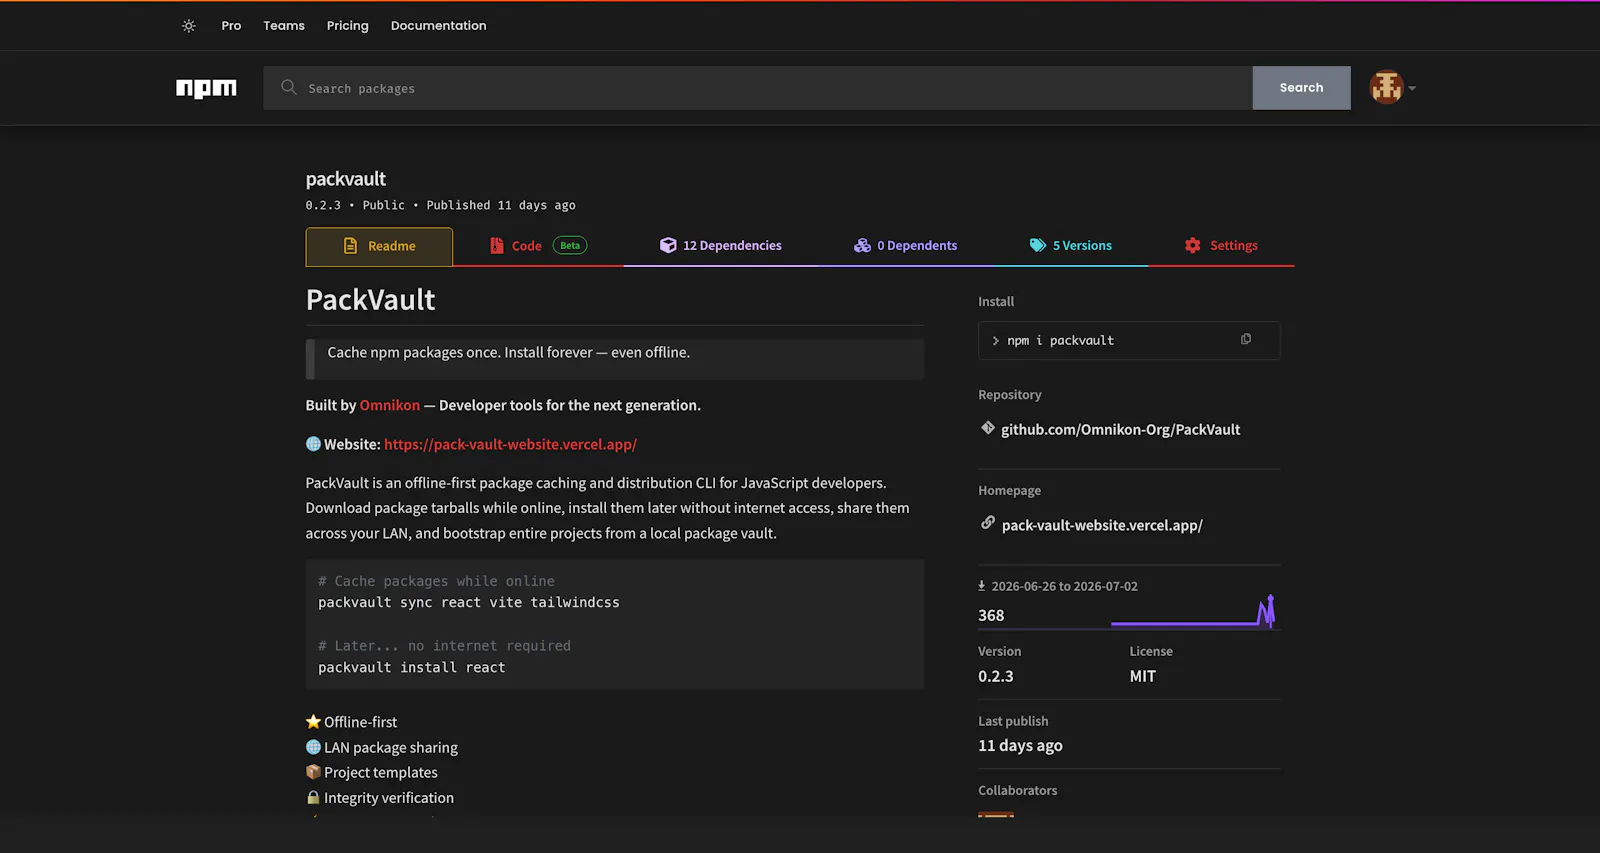Switch to the Readme tab
This screenshot has width=1600, height=853.
[379, 246]
